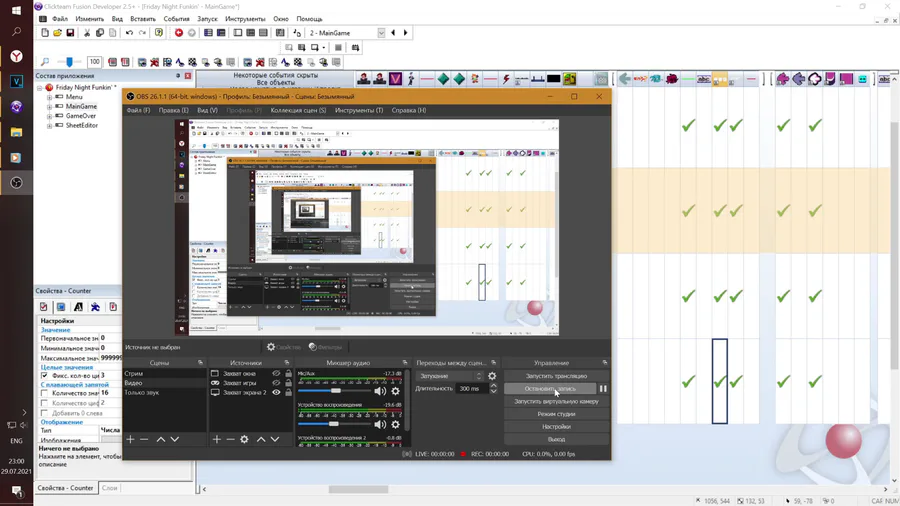Remove the scene with the minus icon
Image resolution: width=900 pixels, height=506 pixels.
tap(144, 439)
